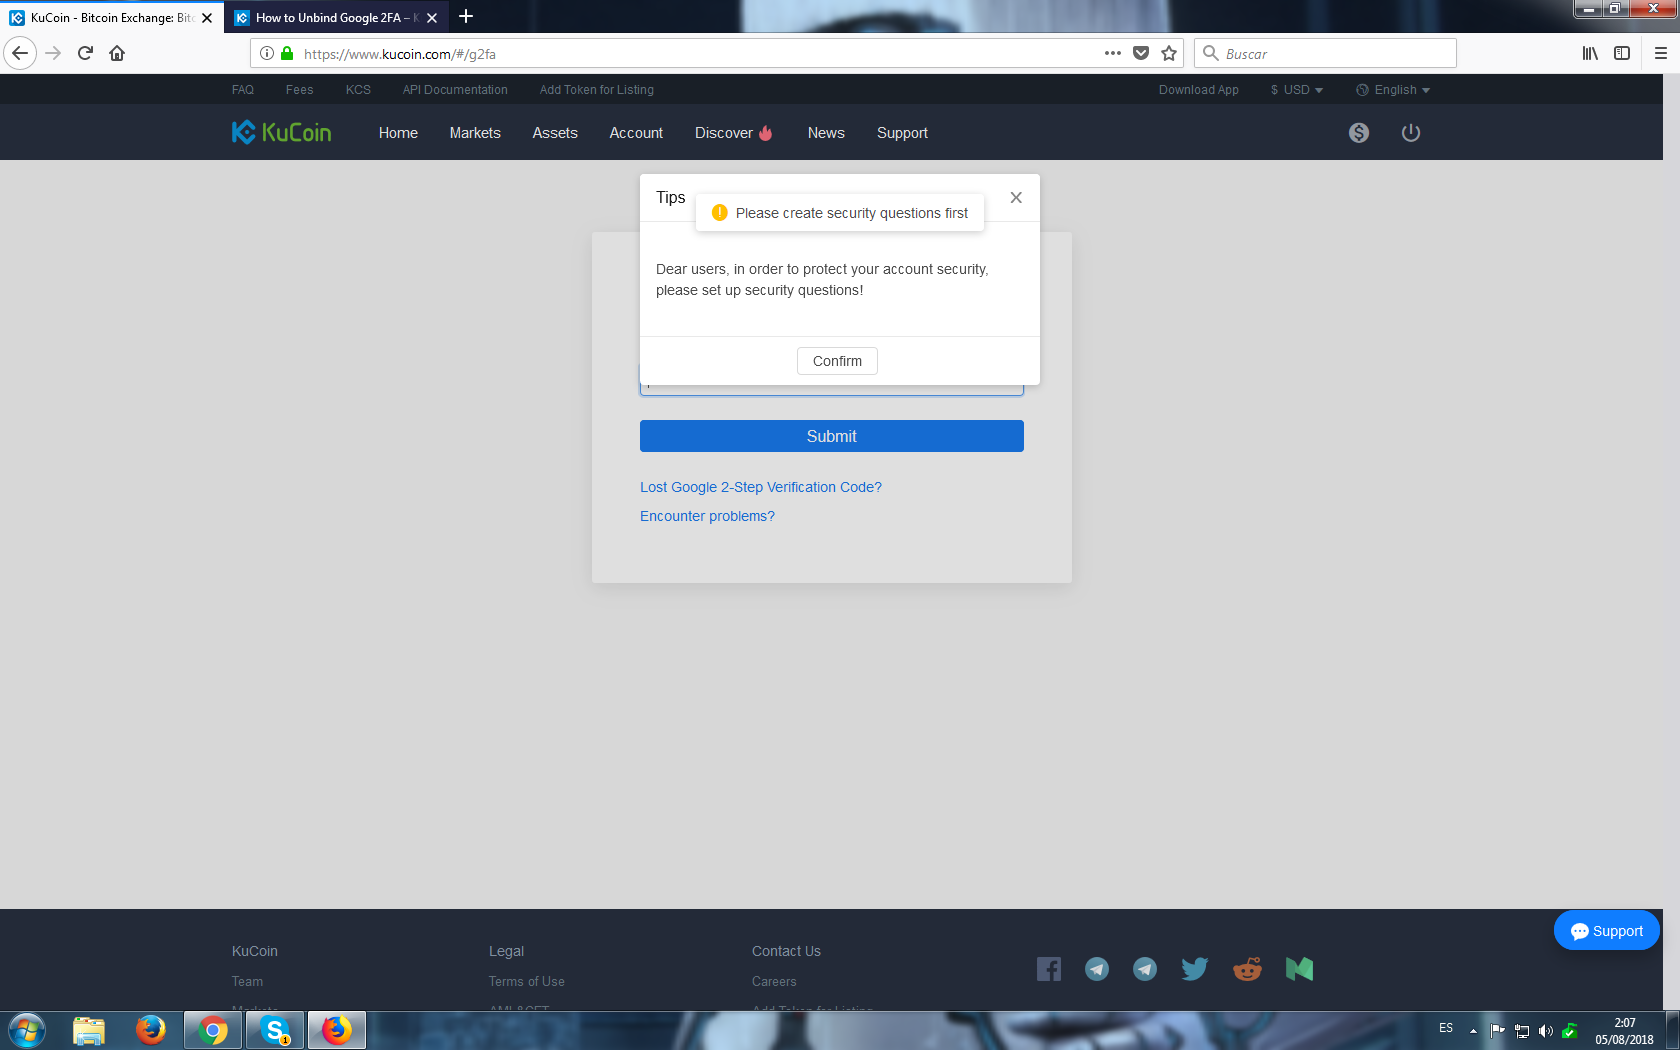
Task: Click the power logout icon
Action: tap(1410, 132)
